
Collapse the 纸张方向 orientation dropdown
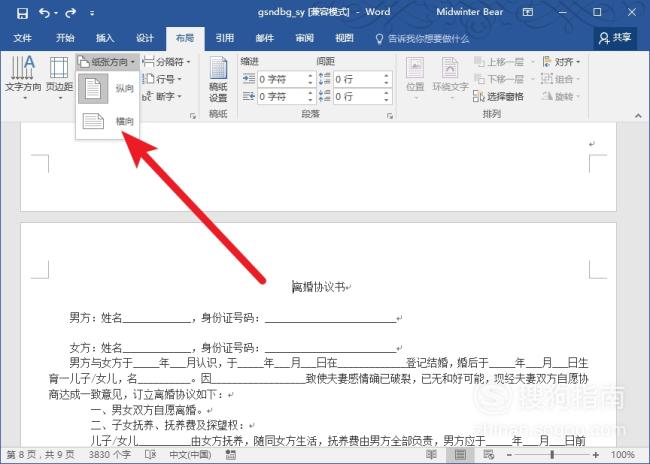(x=107, y=62)
